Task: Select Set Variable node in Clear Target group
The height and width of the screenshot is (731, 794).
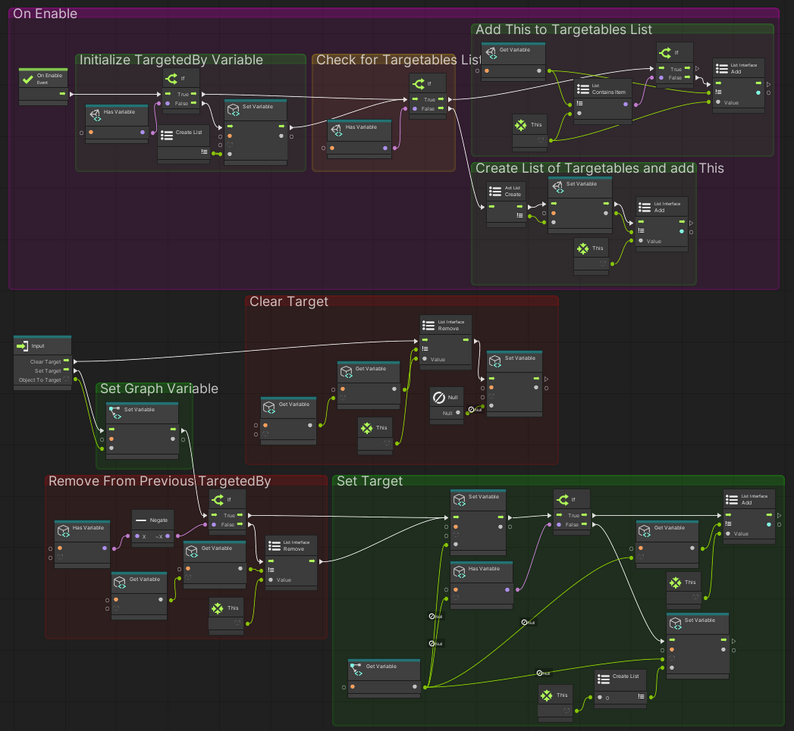Action: [x=514, y=383]
